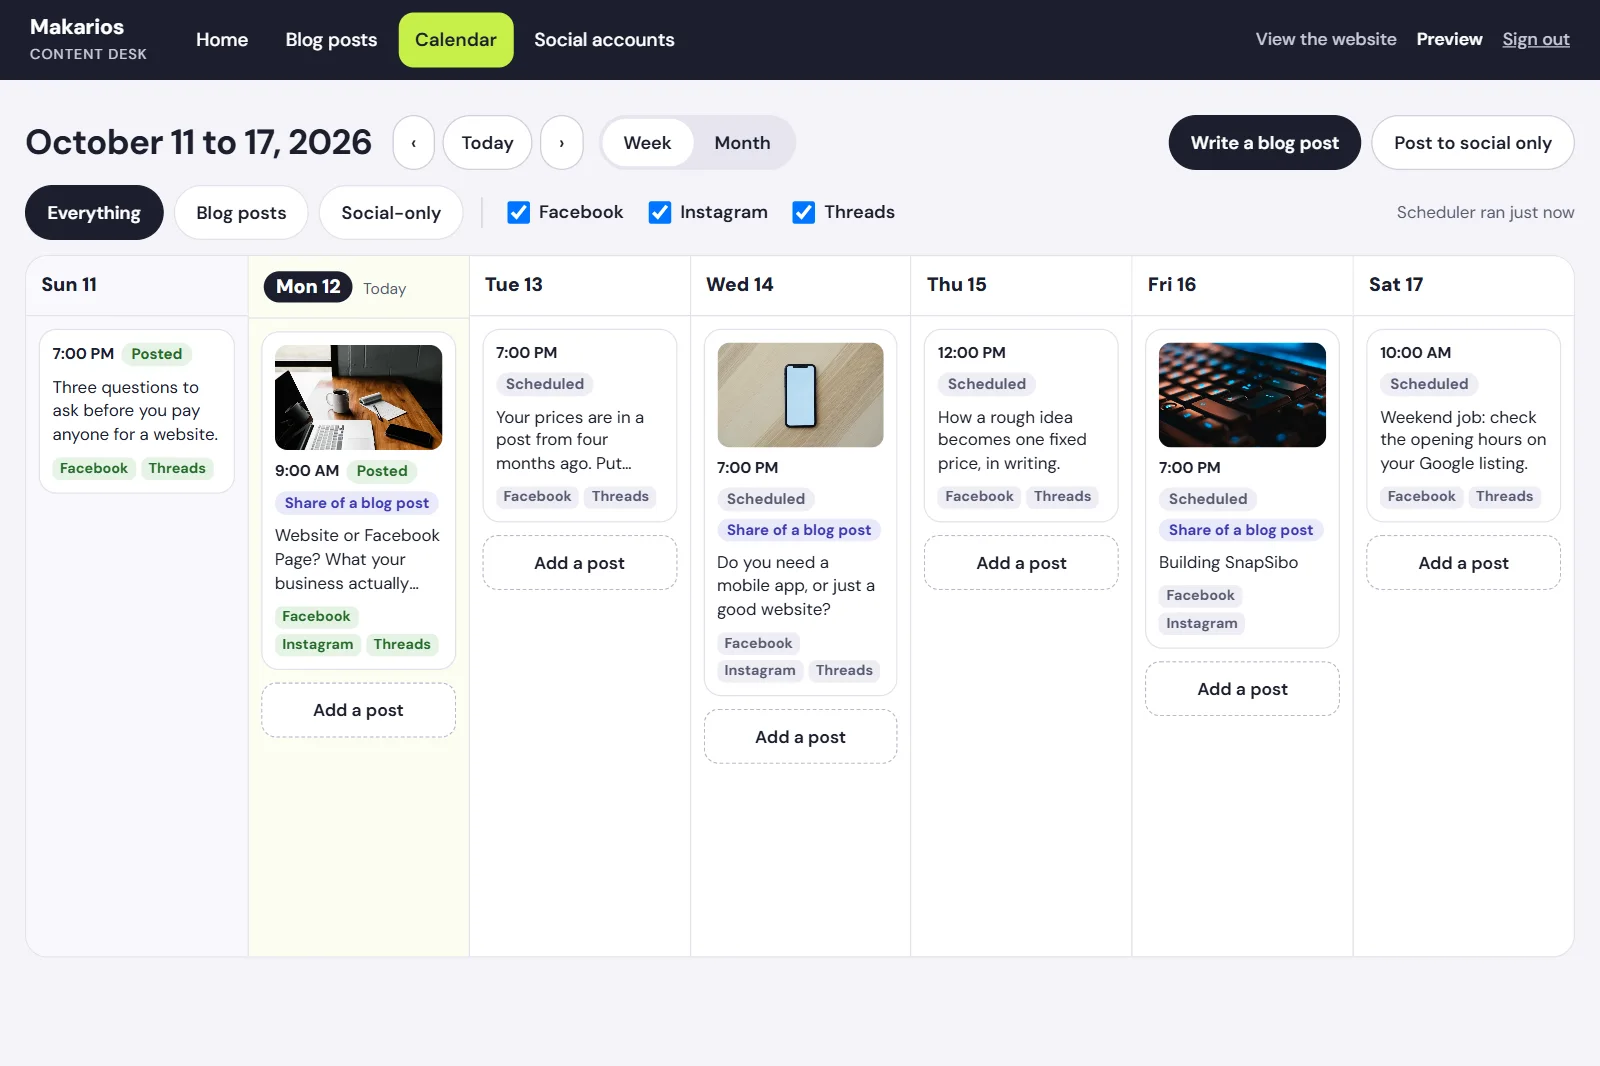Screen dimensions: 1600x1066
Task: Open Social accounts in navigation
Action: 604,40
